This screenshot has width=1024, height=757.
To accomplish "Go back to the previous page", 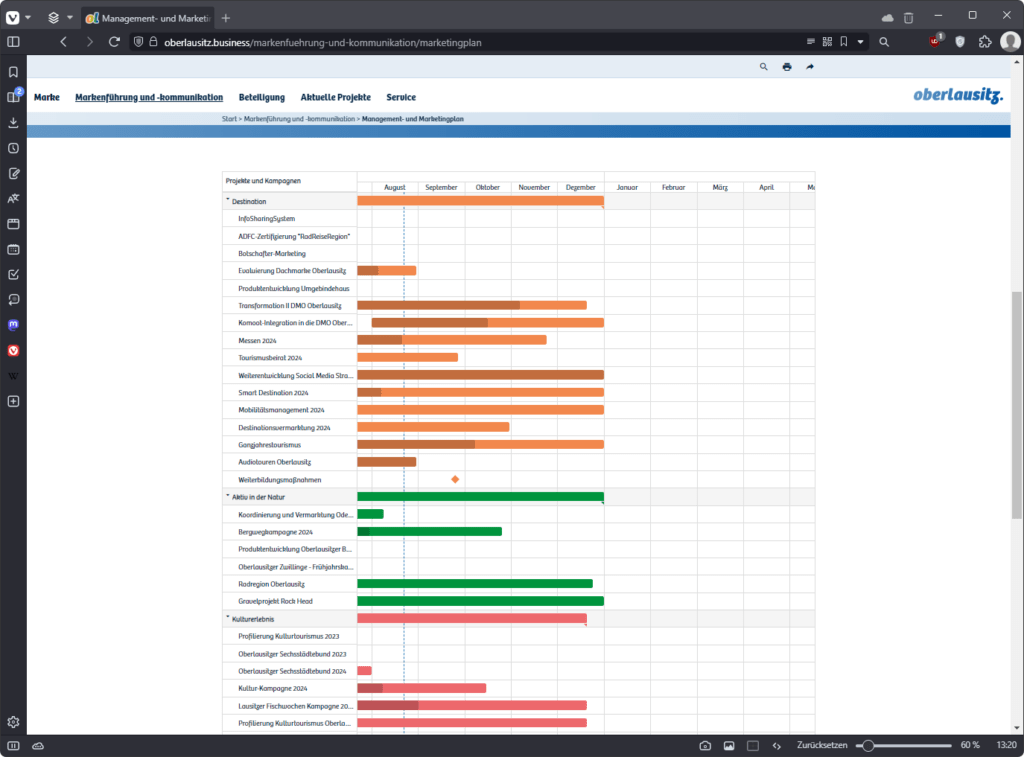I will coord(63,42).
